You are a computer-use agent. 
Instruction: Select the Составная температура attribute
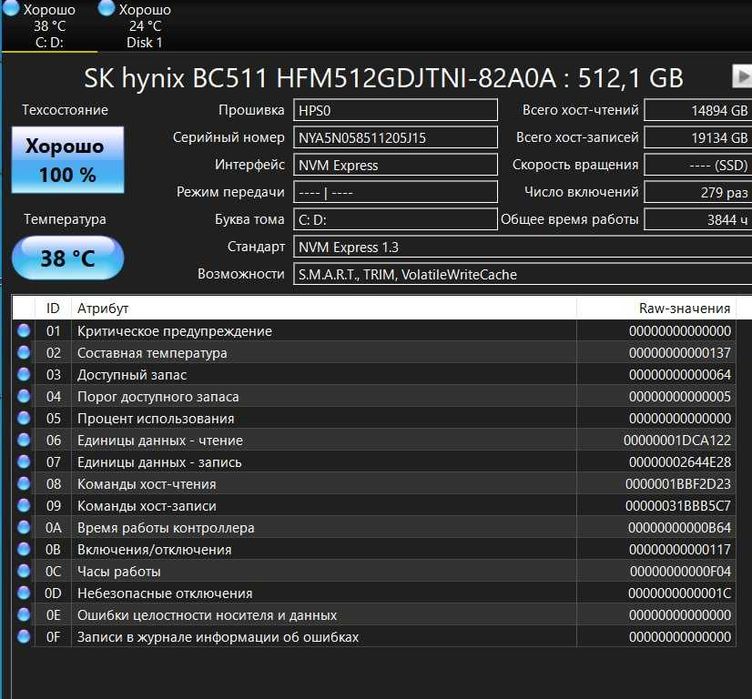click(x=152, y=353)
